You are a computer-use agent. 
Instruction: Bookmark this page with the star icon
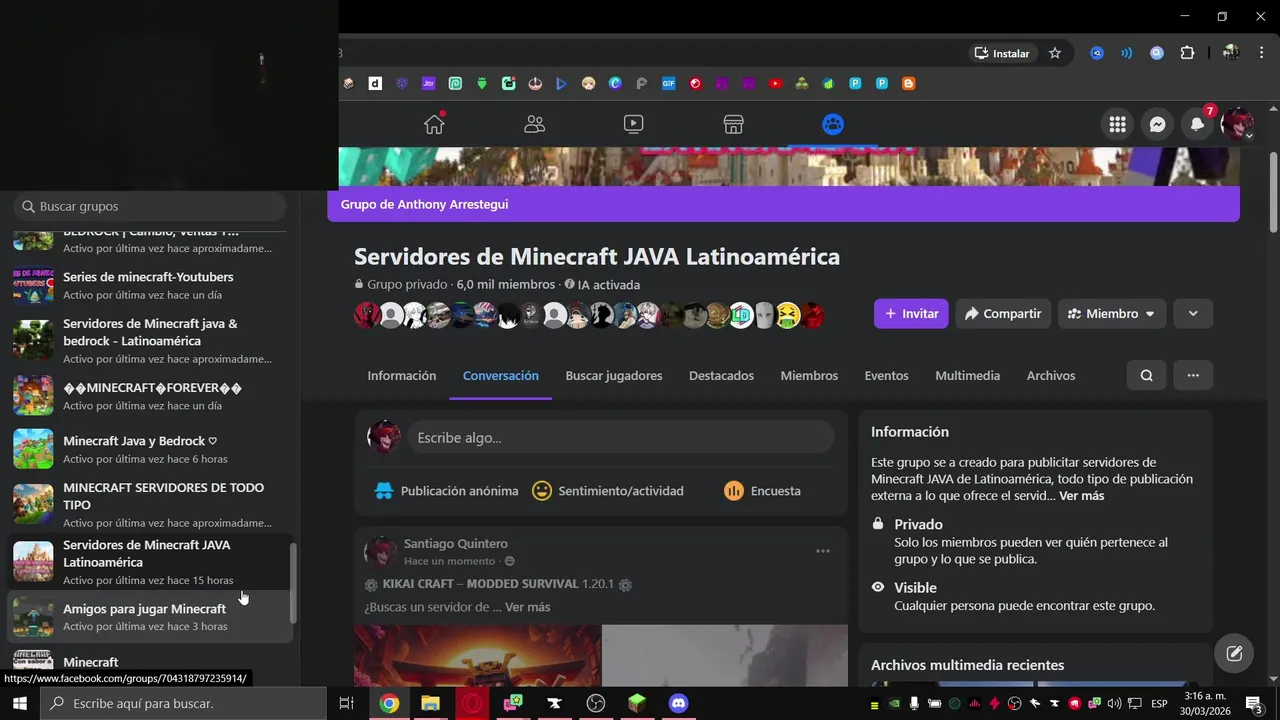click(x=1054, y=53)
